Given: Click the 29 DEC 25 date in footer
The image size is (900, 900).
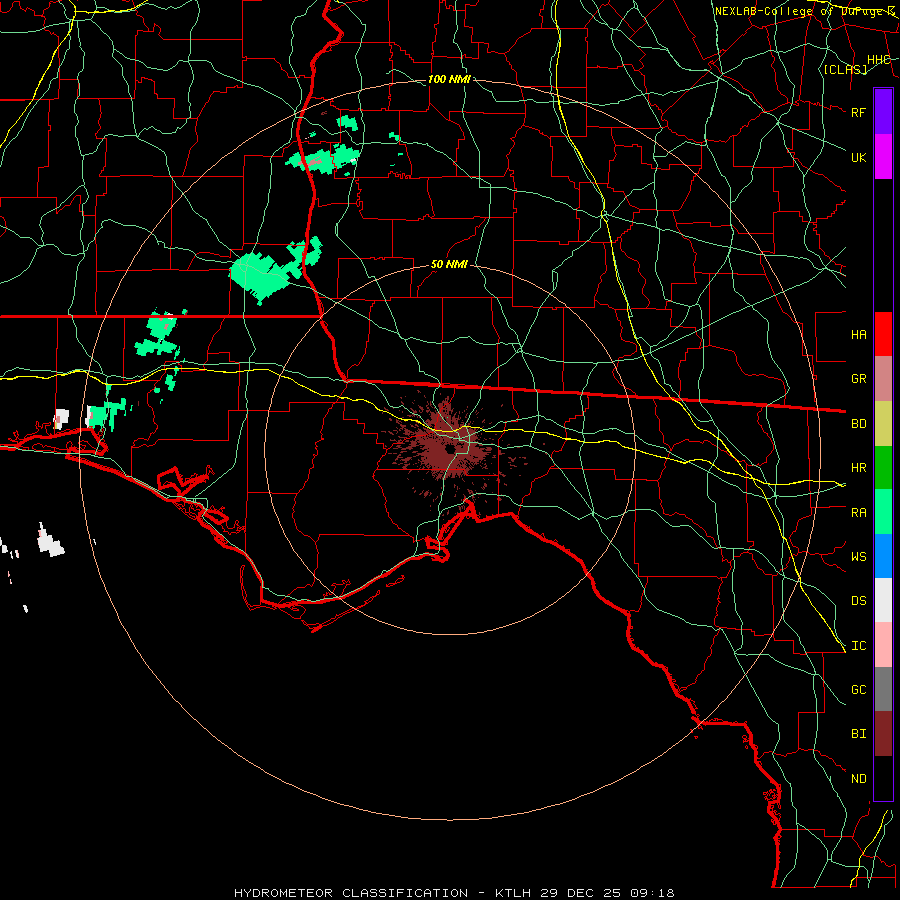Looking at the screenshot, I should click(x=583, y=893).
